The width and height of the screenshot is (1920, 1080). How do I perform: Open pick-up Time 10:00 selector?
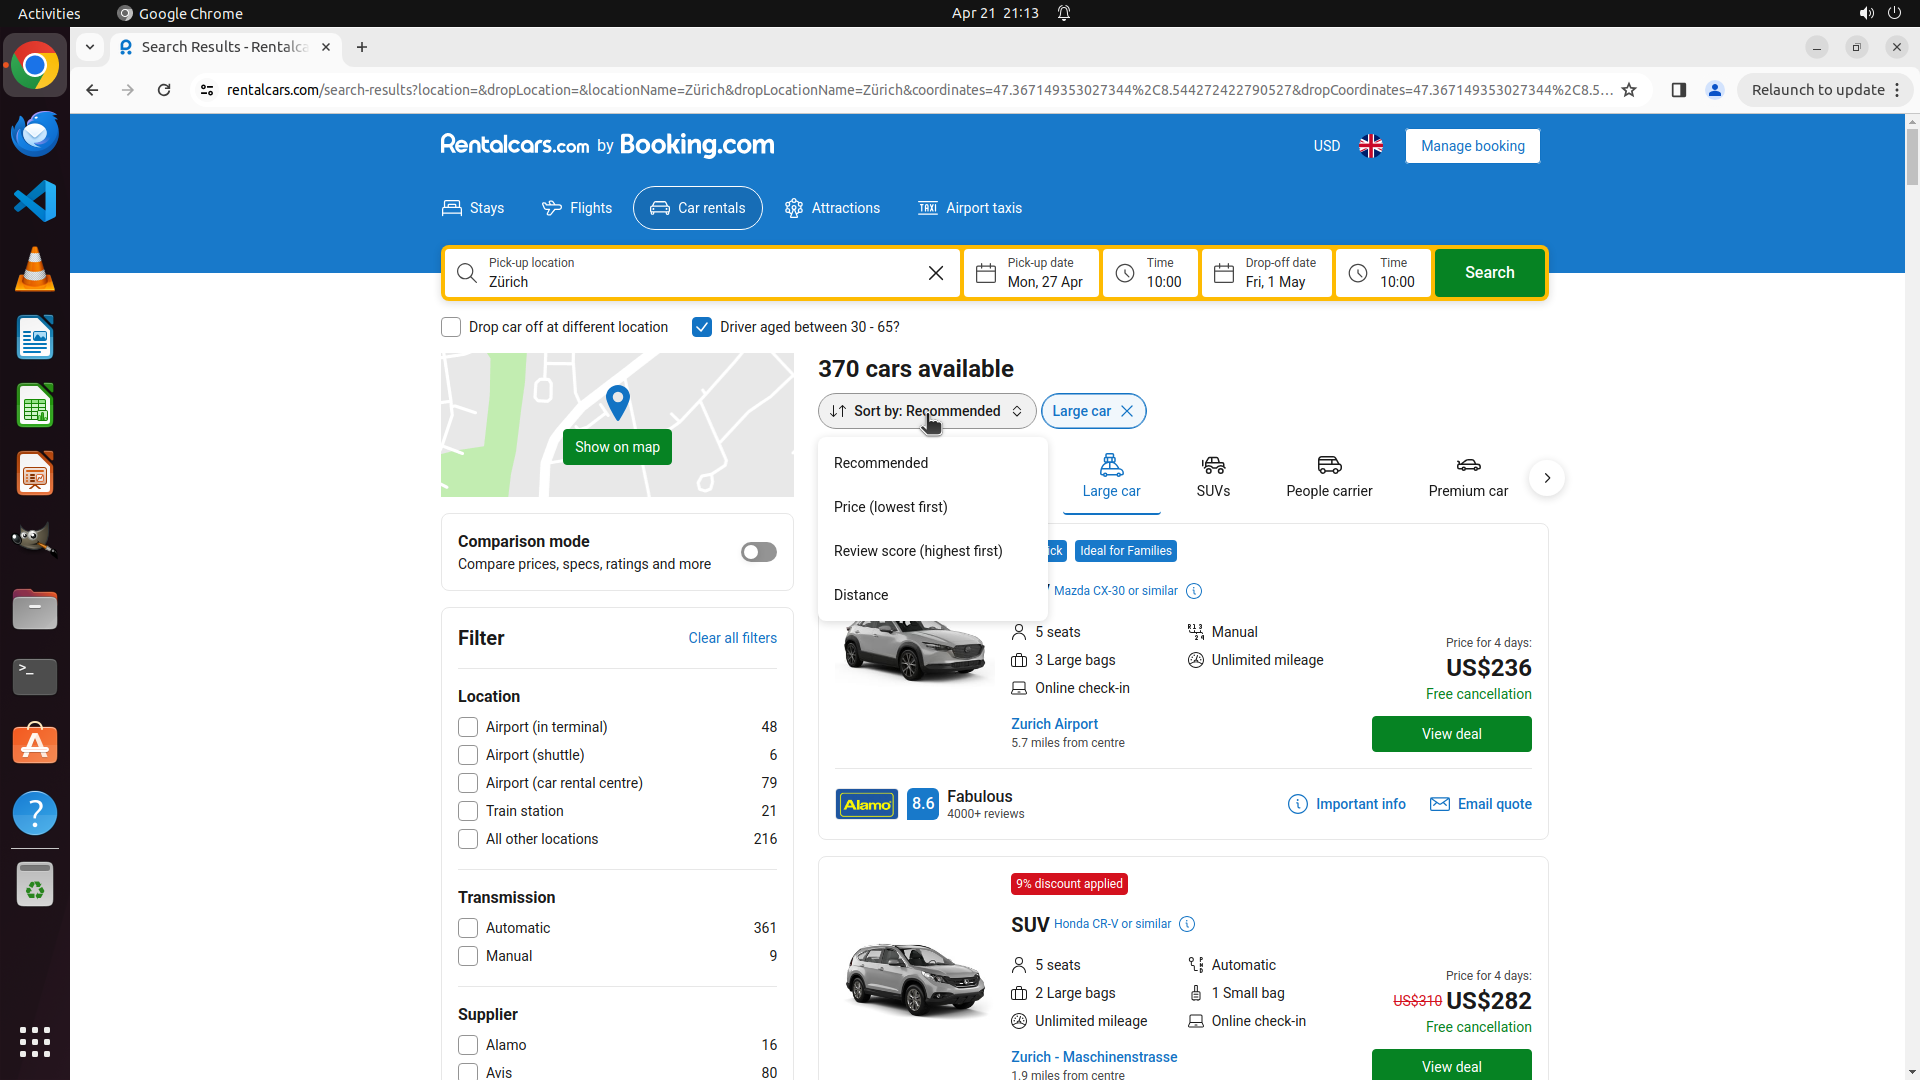(1150, 273)
